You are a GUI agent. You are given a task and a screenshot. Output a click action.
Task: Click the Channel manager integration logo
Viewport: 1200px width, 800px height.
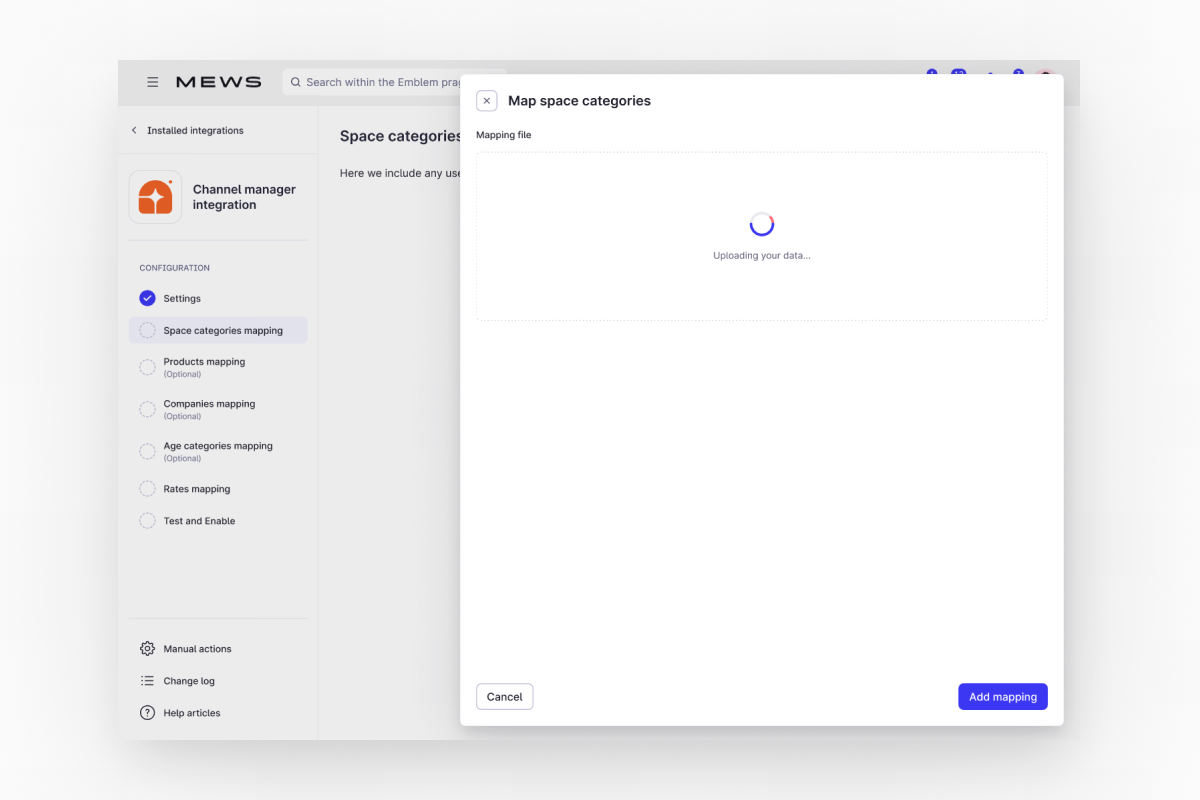155,197
